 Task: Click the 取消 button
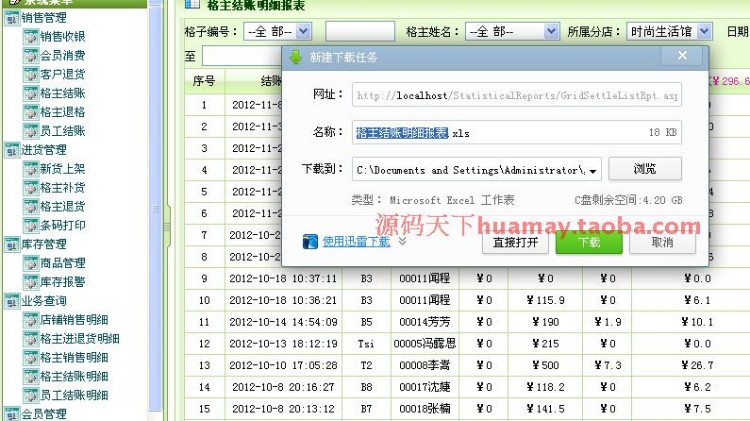coord(662,243)
